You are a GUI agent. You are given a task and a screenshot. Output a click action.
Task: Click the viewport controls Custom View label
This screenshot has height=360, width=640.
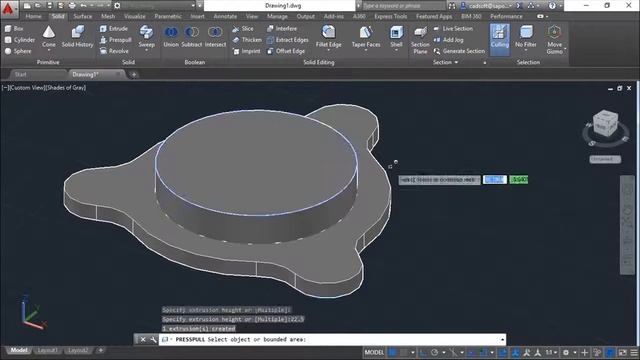click(27, 87)
